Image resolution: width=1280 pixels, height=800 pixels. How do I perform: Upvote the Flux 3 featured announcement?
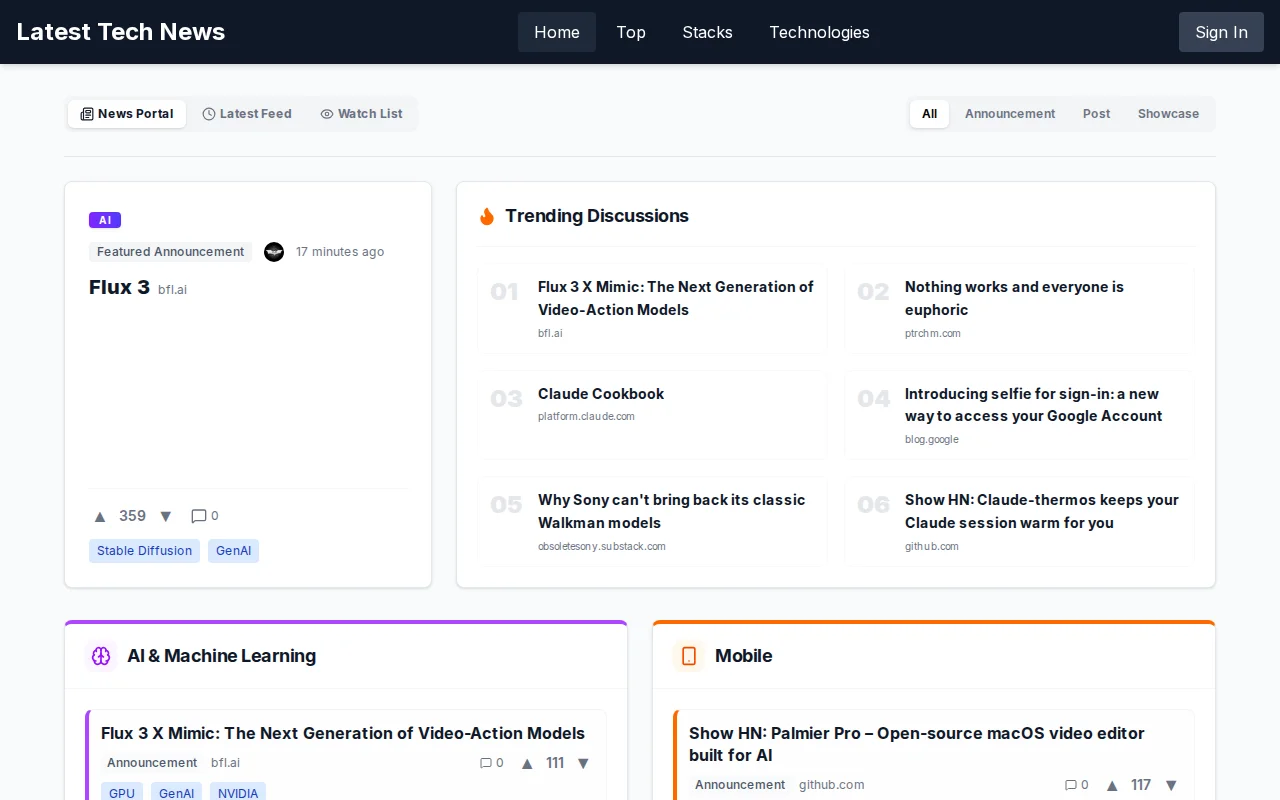(100, 517)
